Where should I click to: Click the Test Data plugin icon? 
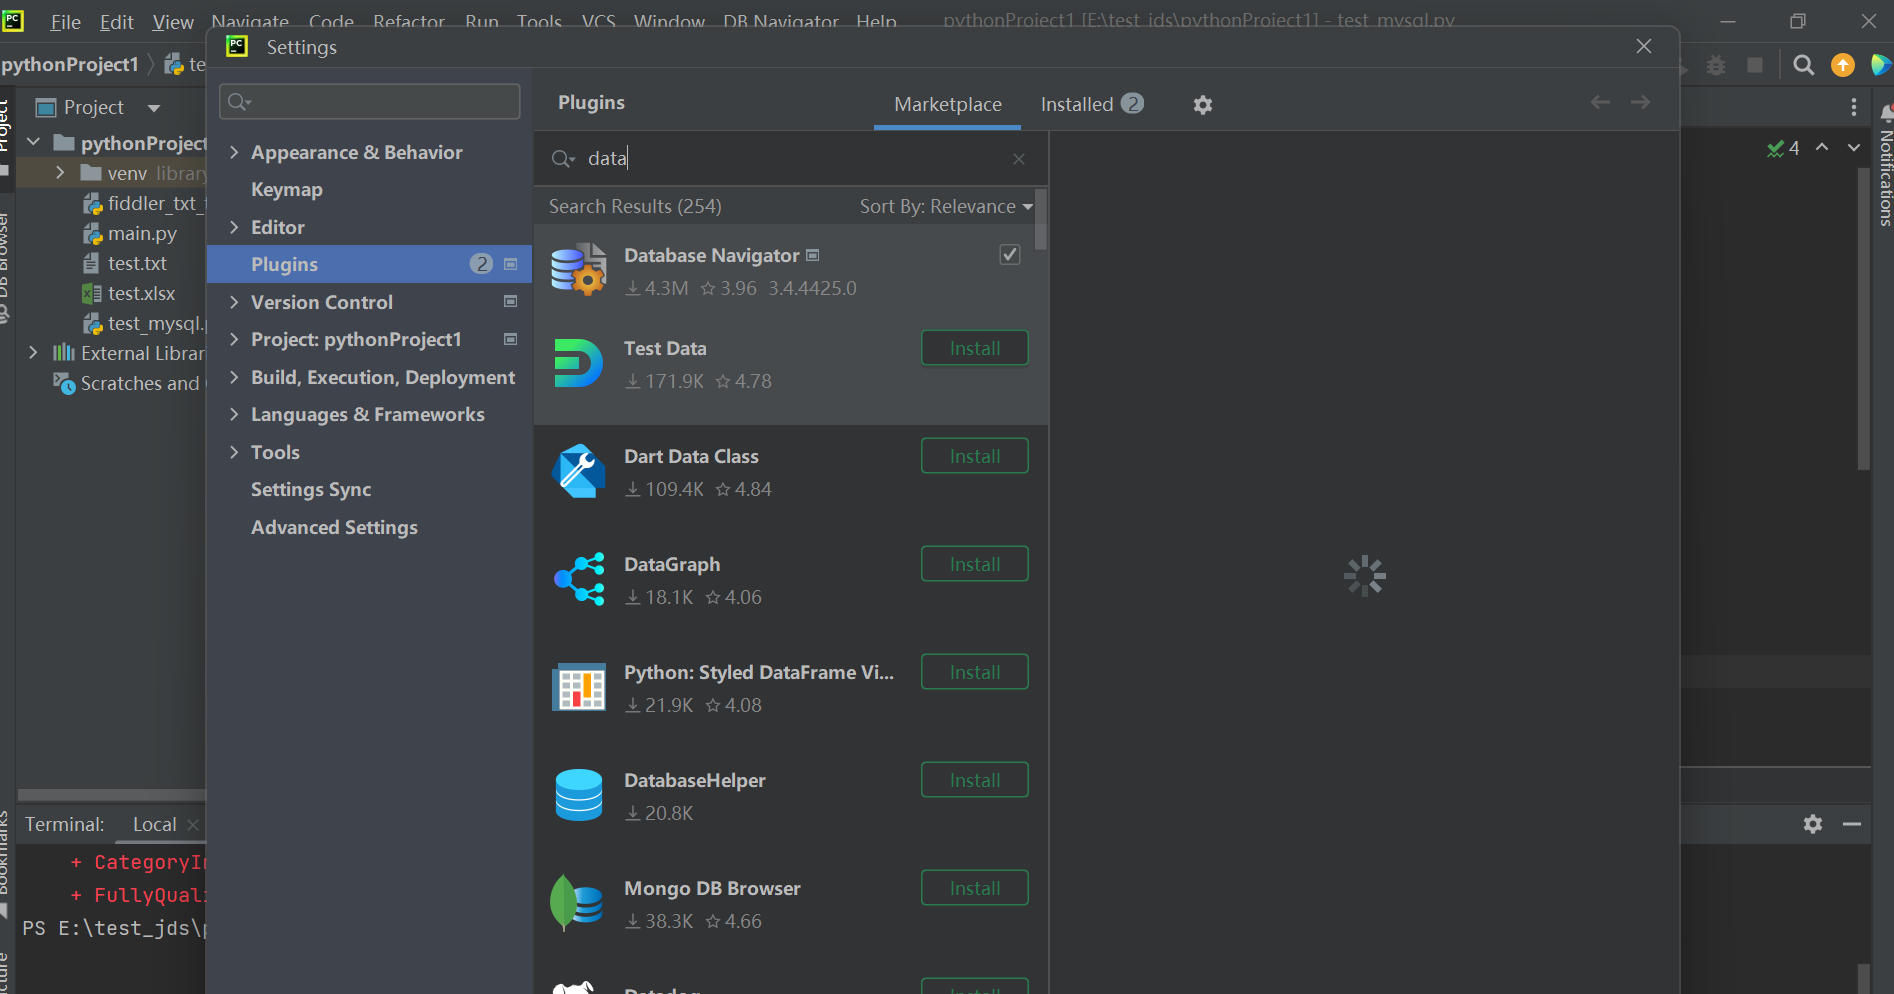(x=579, y=363)
